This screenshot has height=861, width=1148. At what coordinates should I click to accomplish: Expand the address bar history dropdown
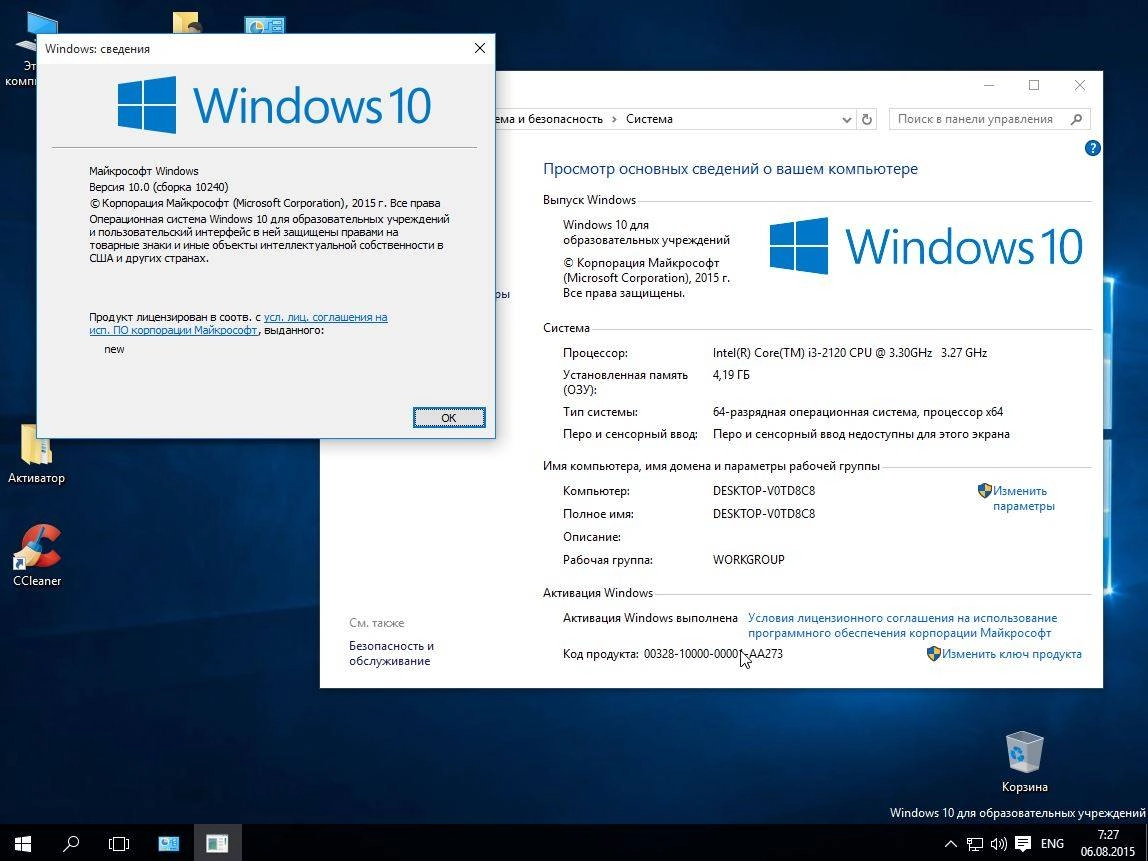coord(846,119)
